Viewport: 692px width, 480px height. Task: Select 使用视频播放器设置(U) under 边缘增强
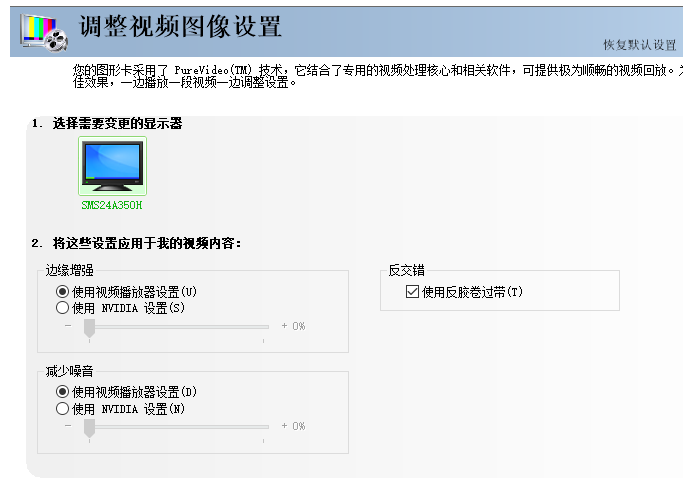pos(63,292)
